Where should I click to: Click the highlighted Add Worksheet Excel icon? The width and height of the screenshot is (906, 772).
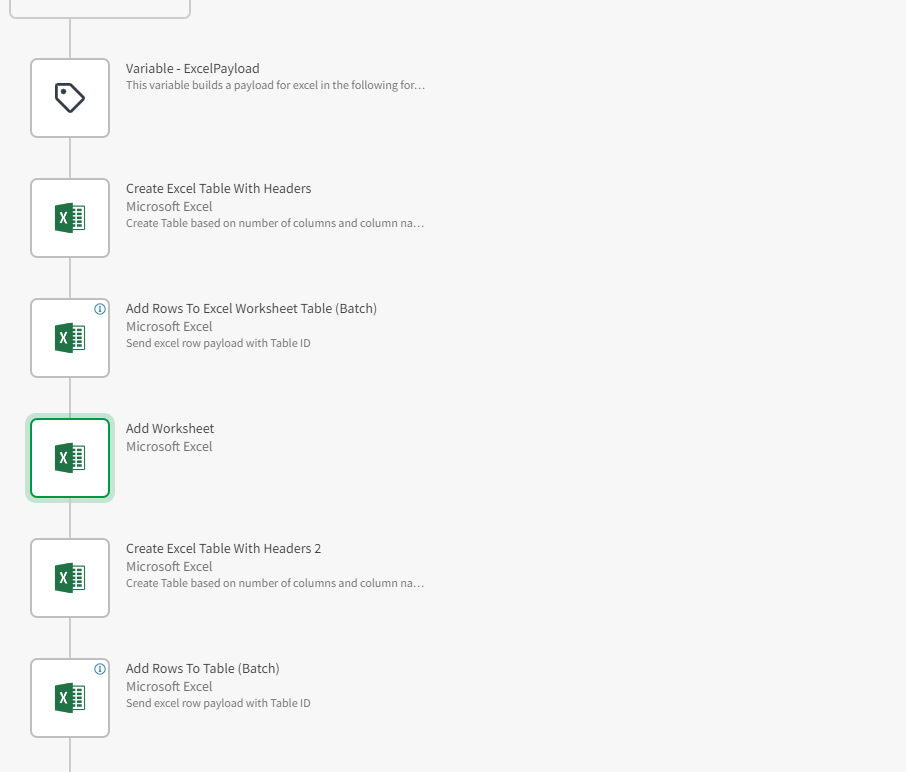[x=70, y=458]
